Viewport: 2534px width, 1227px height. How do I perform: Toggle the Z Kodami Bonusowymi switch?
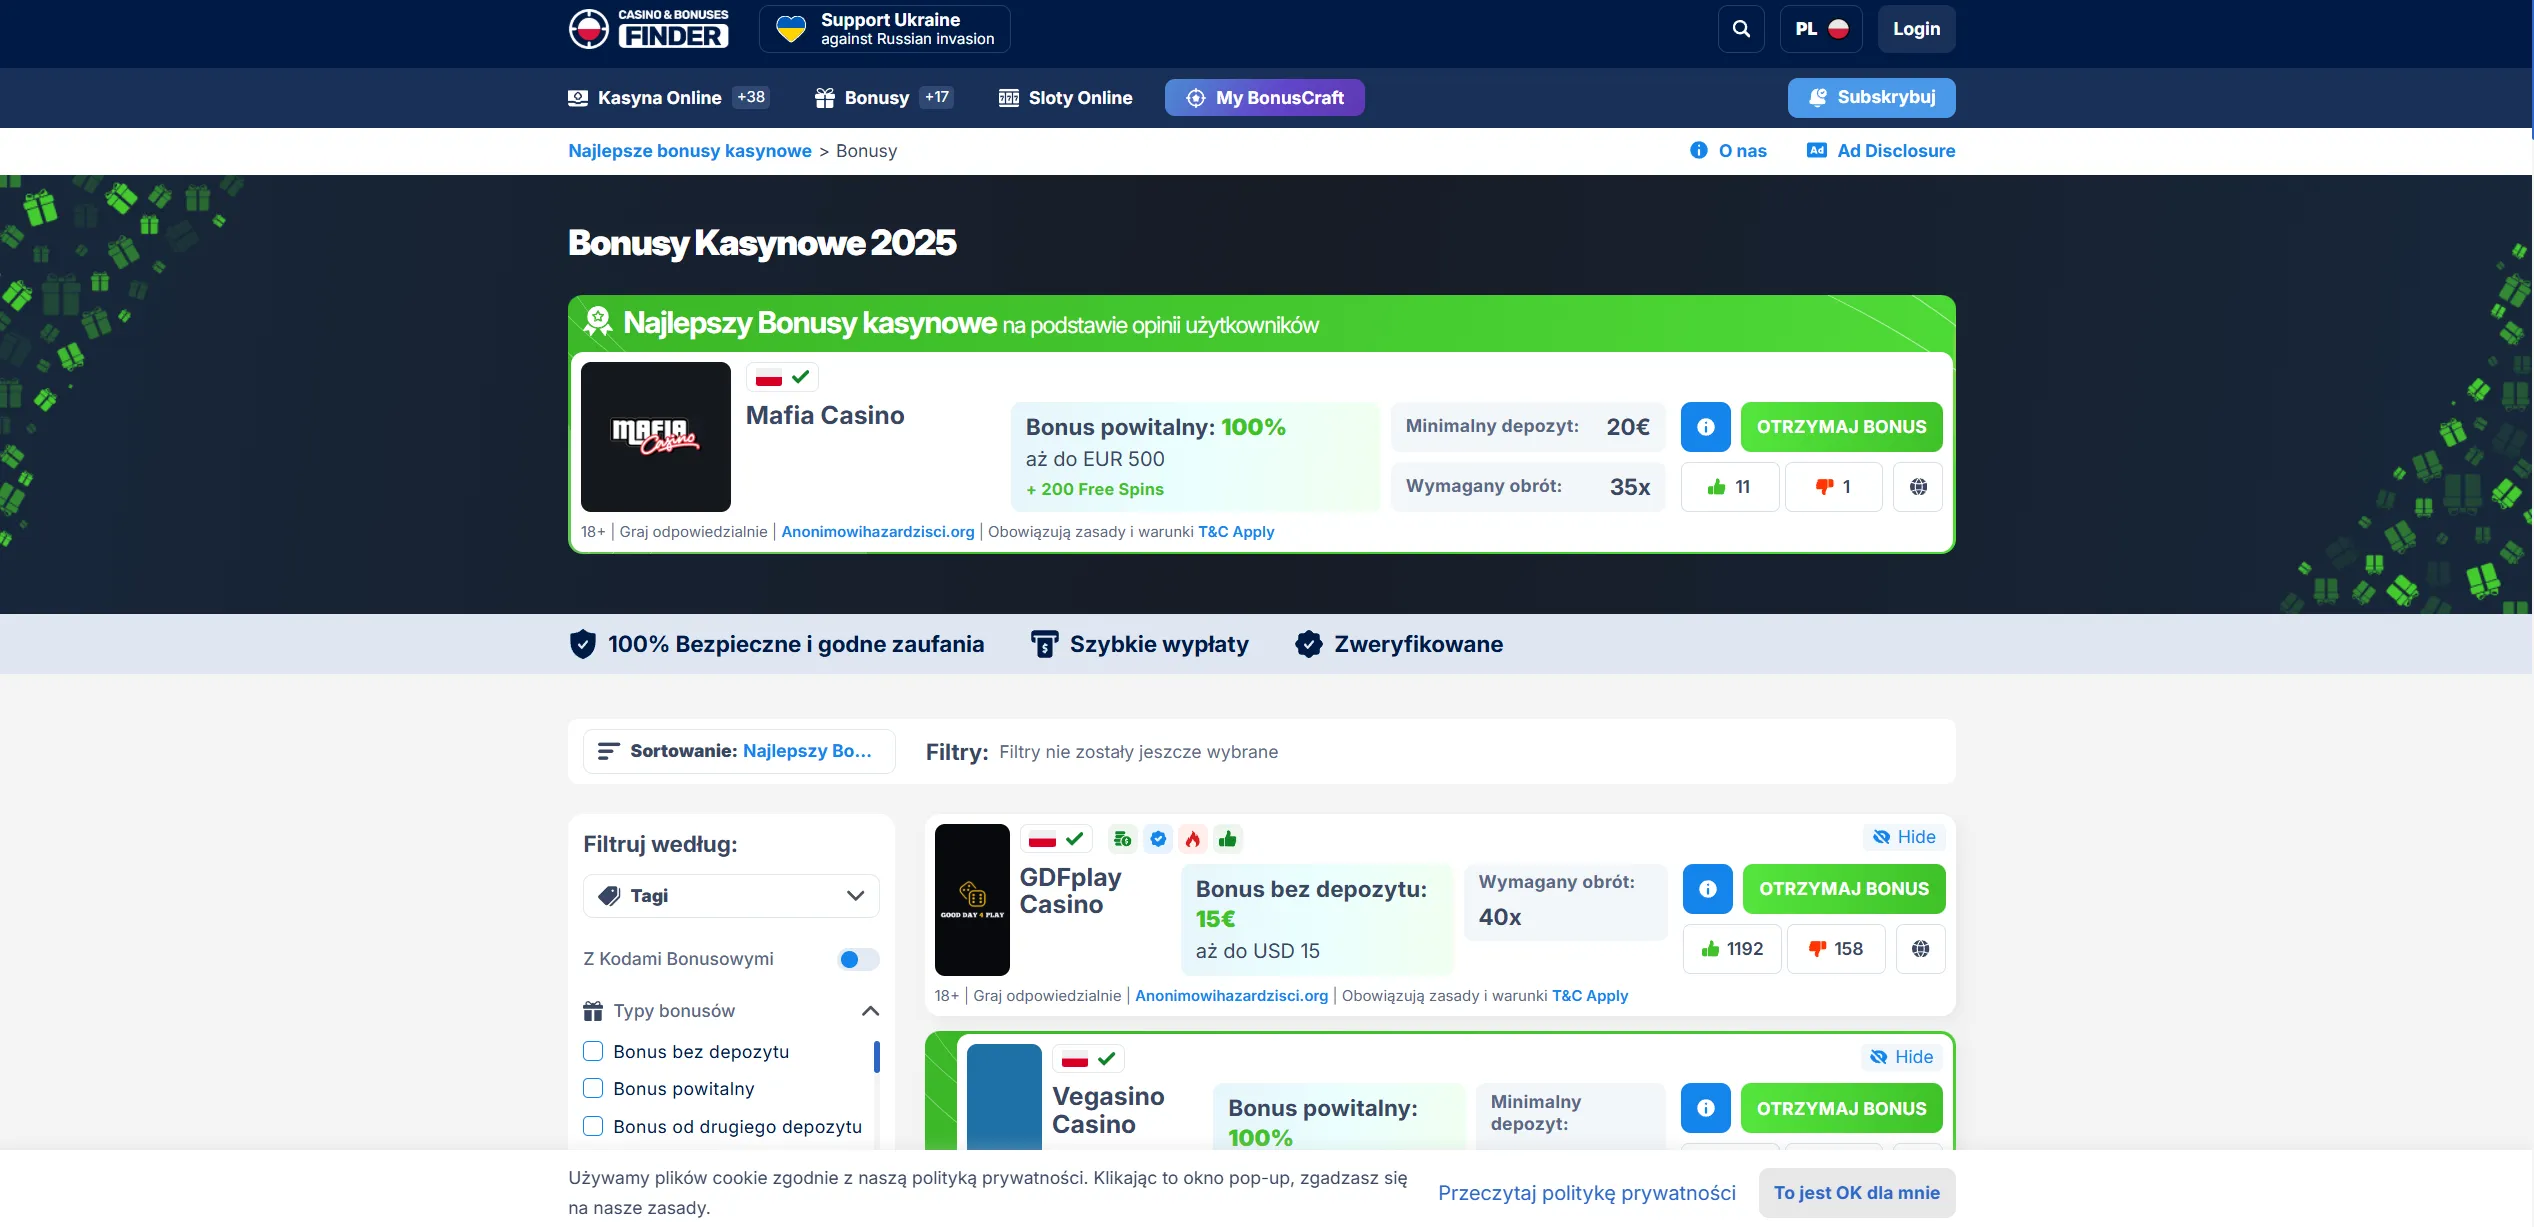coord(858,960)
